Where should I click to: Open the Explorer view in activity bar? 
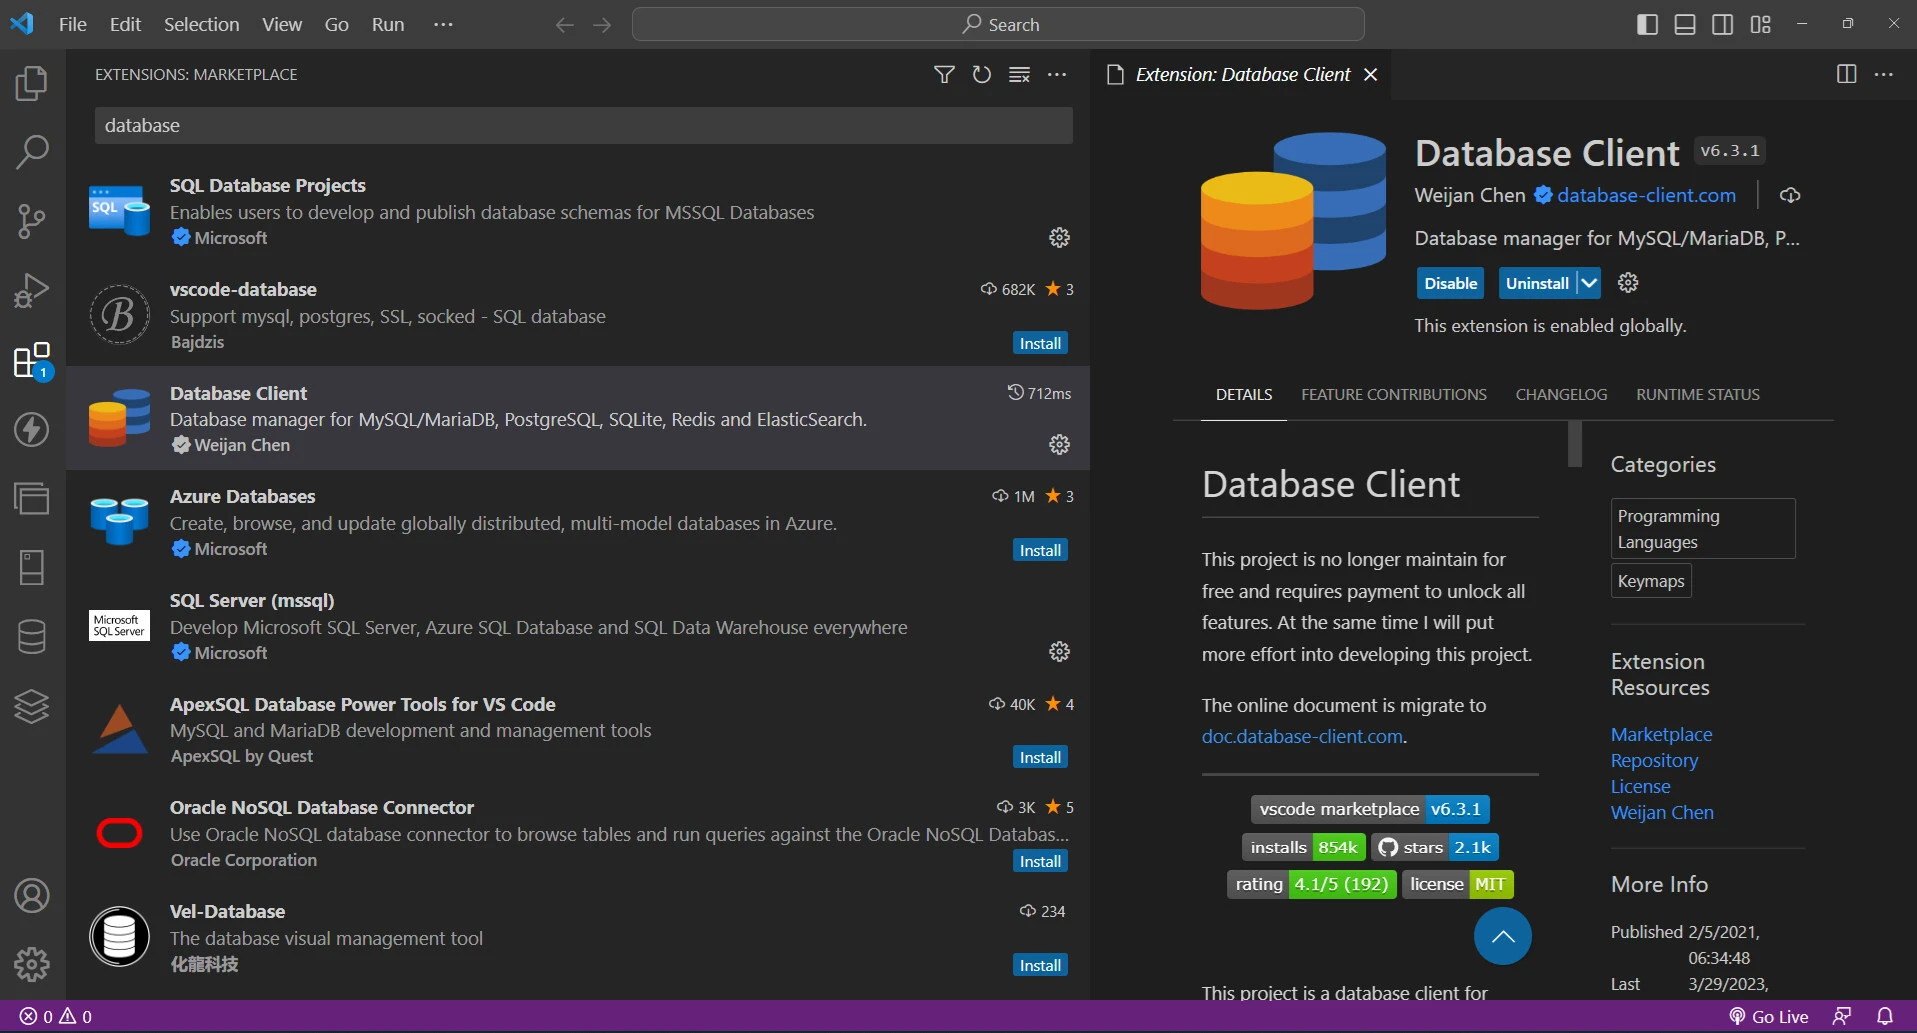pyautogui.click(x=31, y=83)
